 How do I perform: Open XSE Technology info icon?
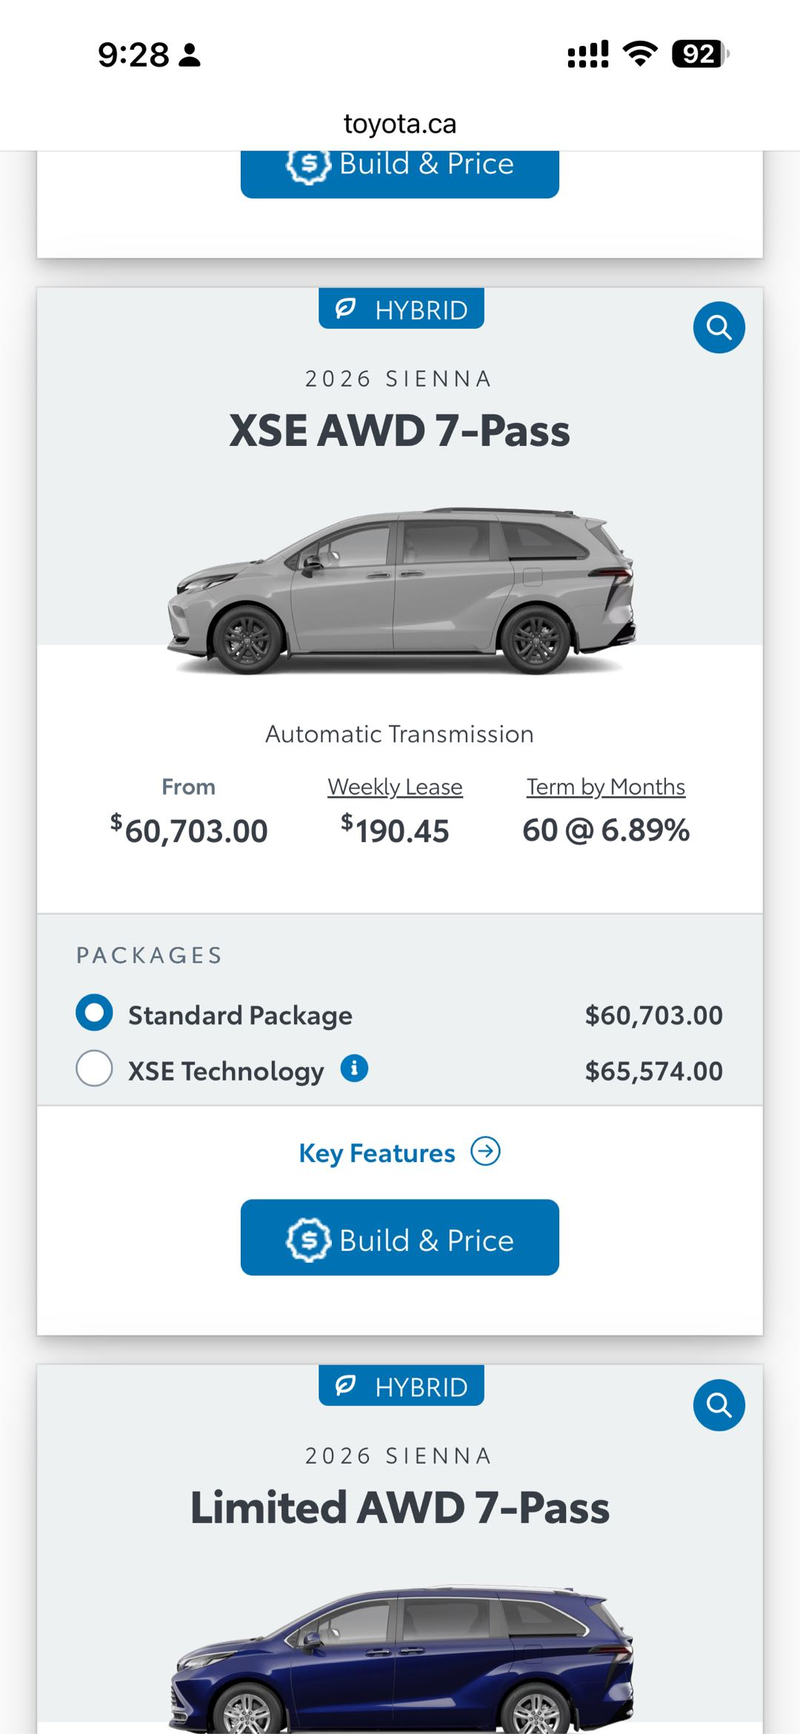pyautogui.click(x=354, y=1068)
